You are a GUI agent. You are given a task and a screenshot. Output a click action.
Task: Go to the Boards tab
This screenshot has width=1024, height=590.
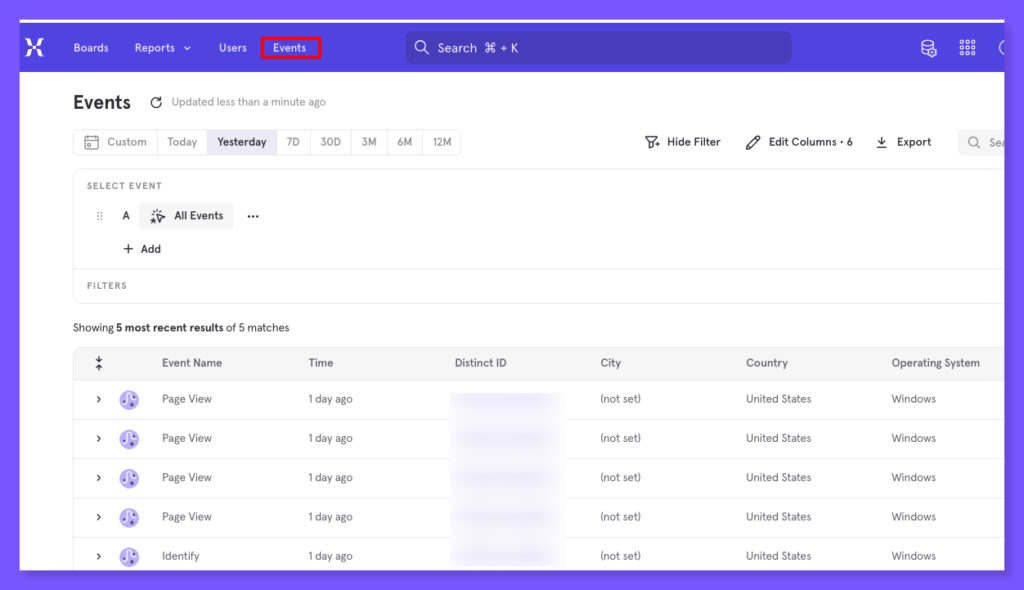pyautogui.click(x=91, y=48)
